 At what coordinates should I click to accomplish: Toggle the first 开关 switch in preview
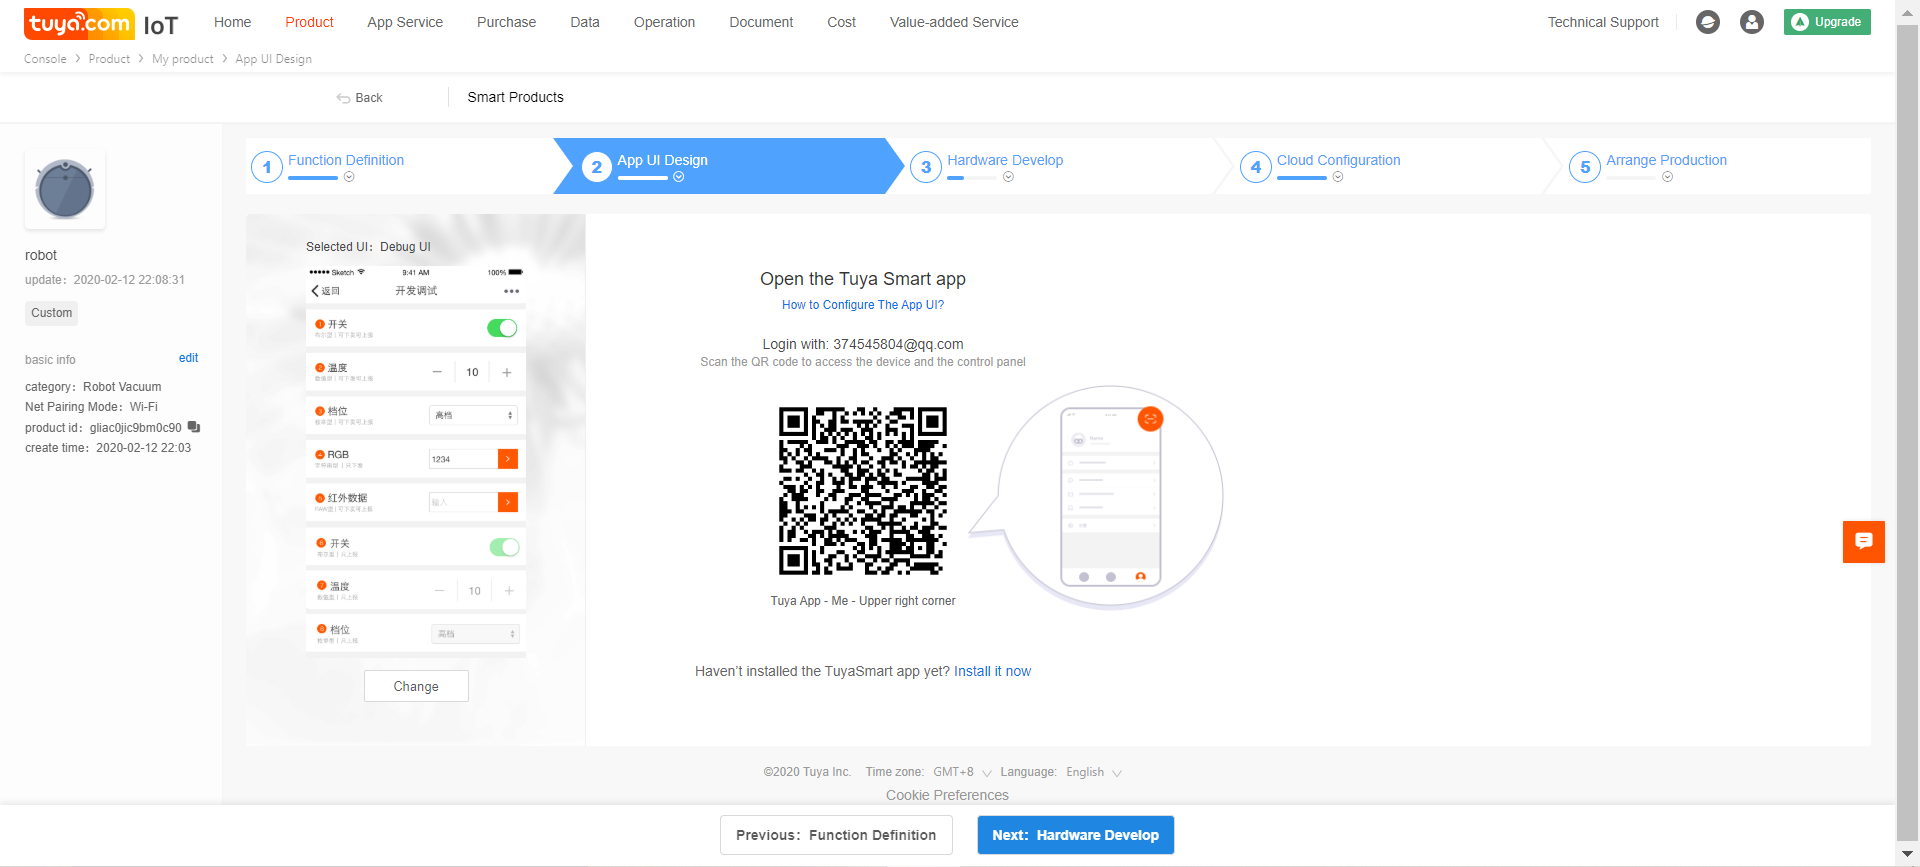(502, 328)
